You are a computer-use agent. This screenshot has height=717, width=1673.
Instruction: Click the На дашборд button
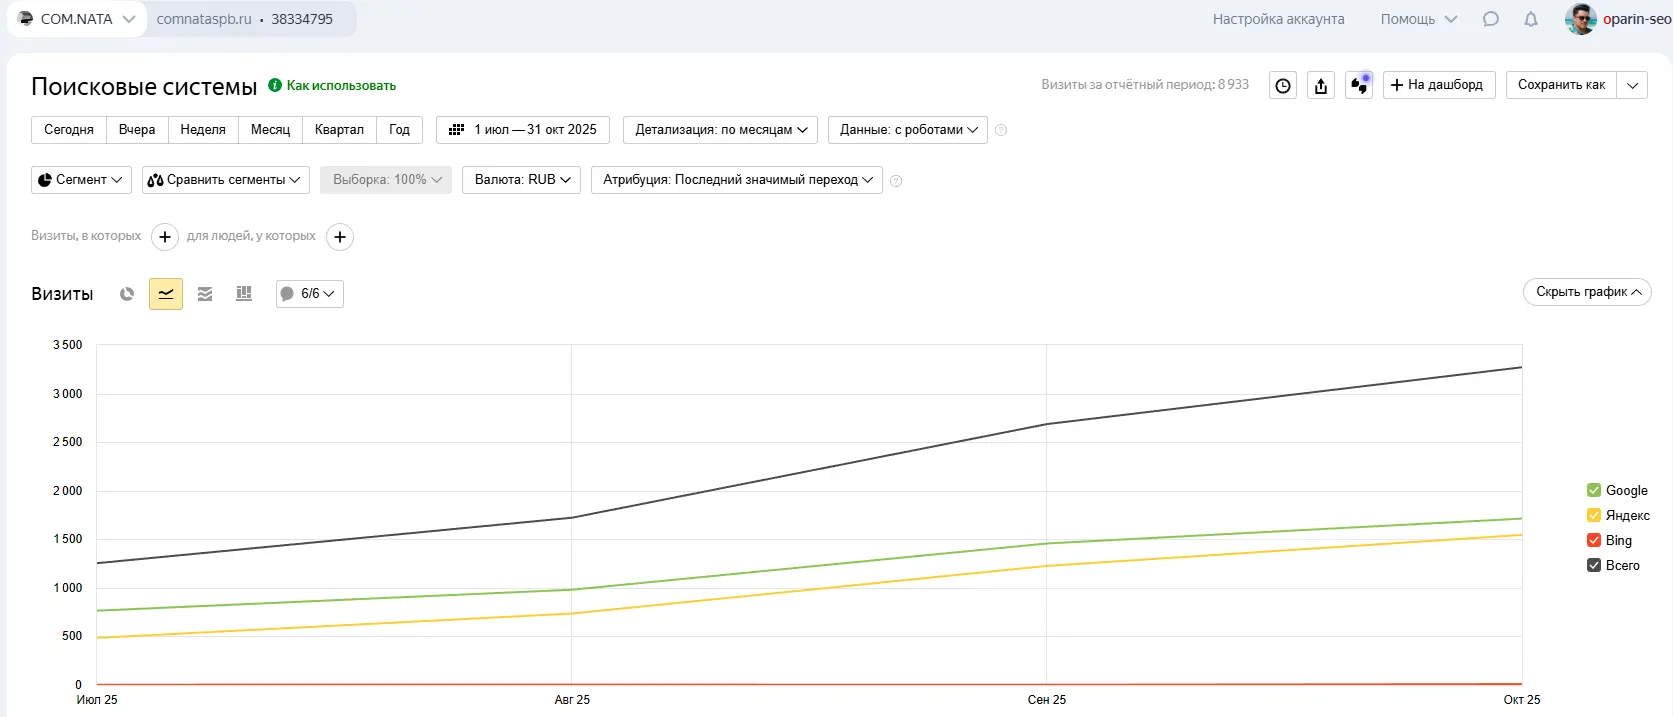pyautogui.click(x=1438, y=85)
